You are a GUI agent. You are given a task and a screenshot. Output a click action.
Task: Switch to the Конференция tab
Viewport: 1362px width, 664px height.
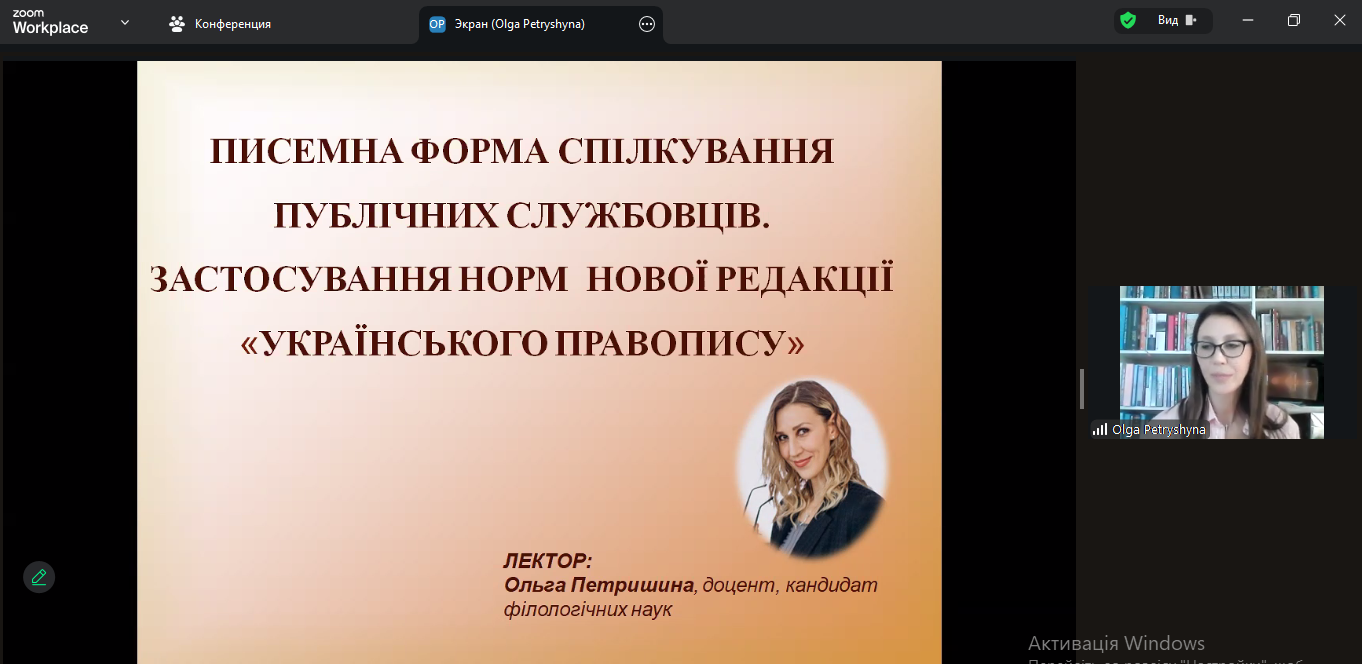232,23
